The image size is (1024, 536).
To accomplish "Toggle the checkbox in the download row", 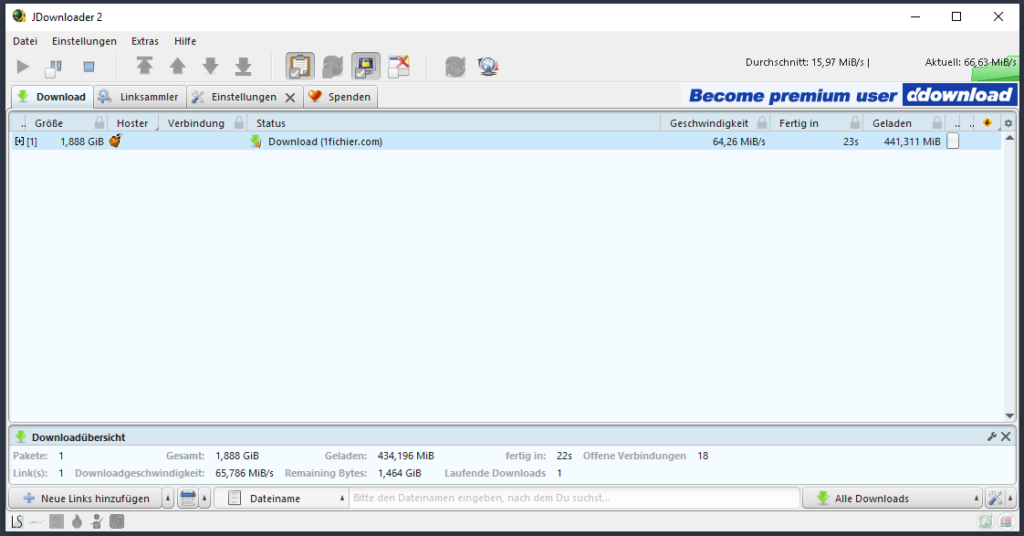I will tap(953, 141).
